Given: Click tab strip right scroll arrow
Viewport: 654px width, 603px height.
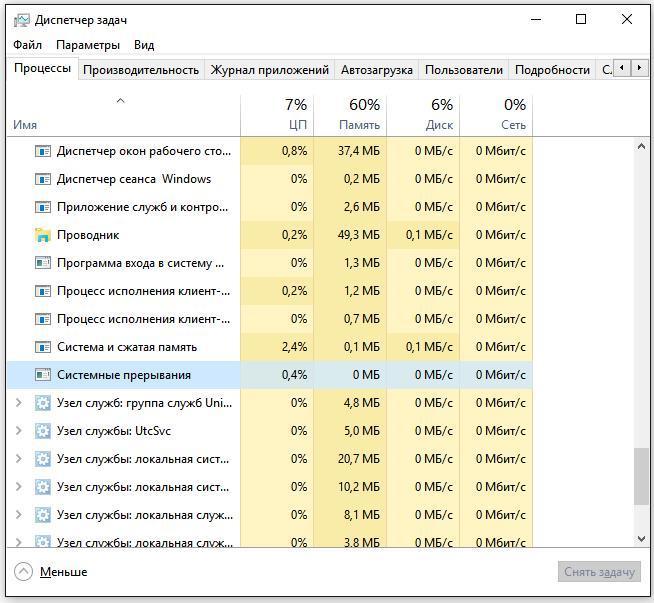Looking at the screenshot, I should pyautogui.click(x=639, y=67).
